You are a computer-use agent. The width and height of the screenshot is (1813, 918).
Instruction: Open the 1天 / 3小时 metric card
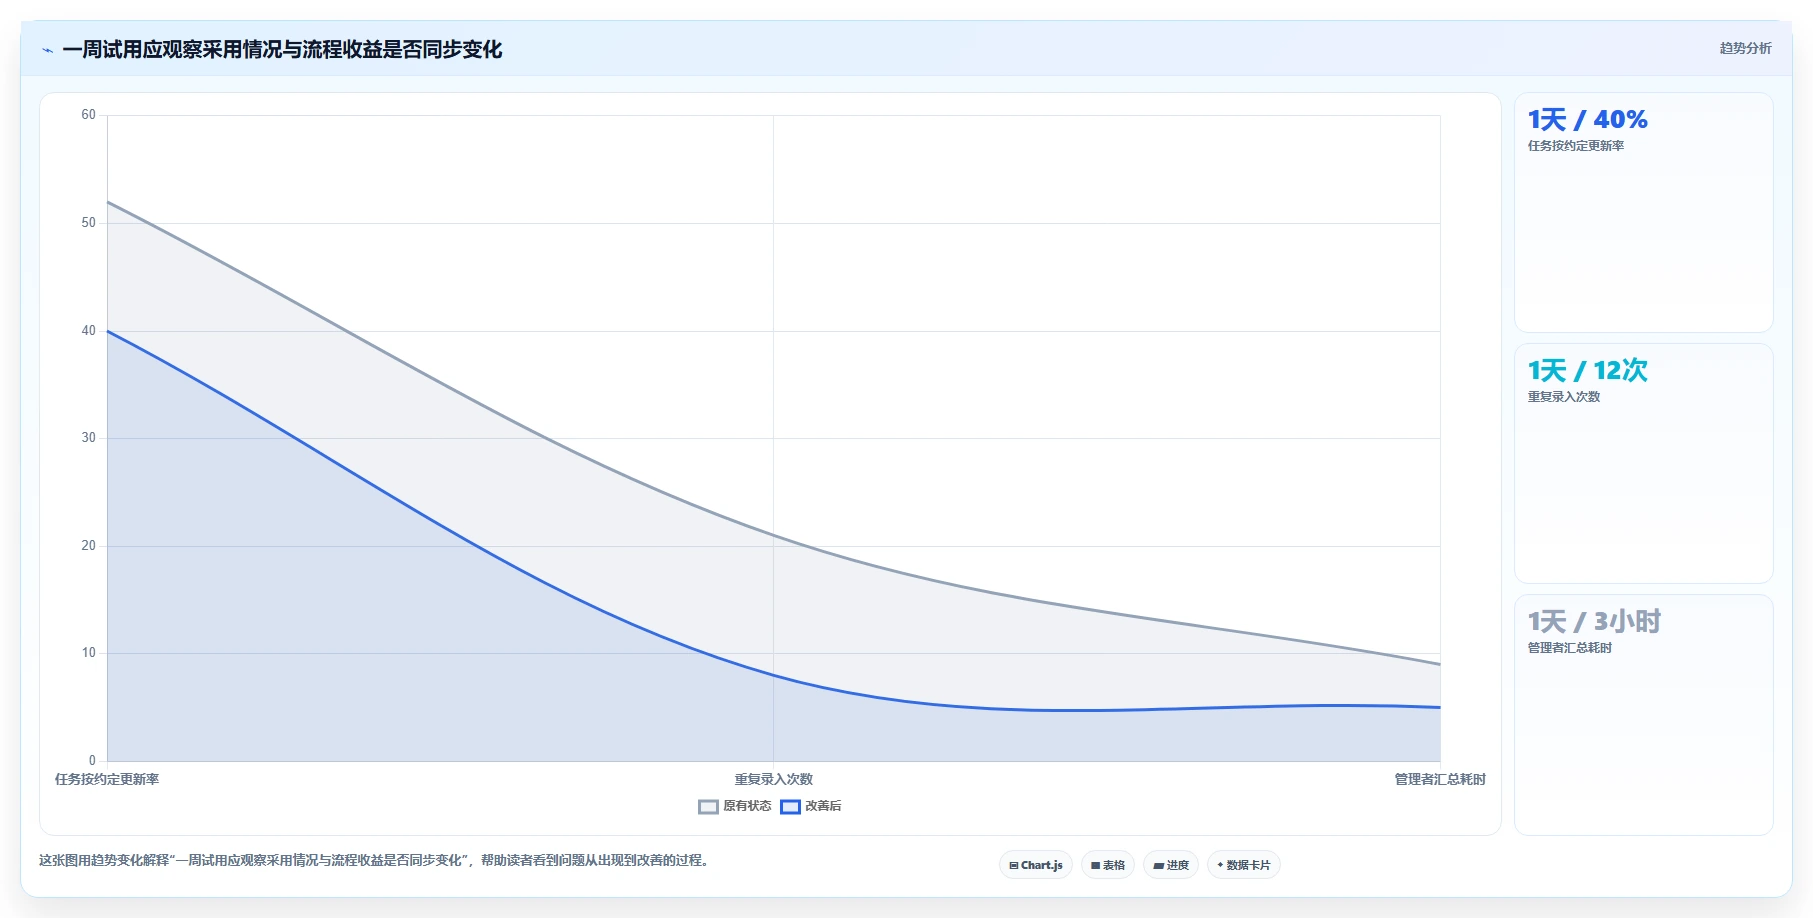[x=1643, y=714]
